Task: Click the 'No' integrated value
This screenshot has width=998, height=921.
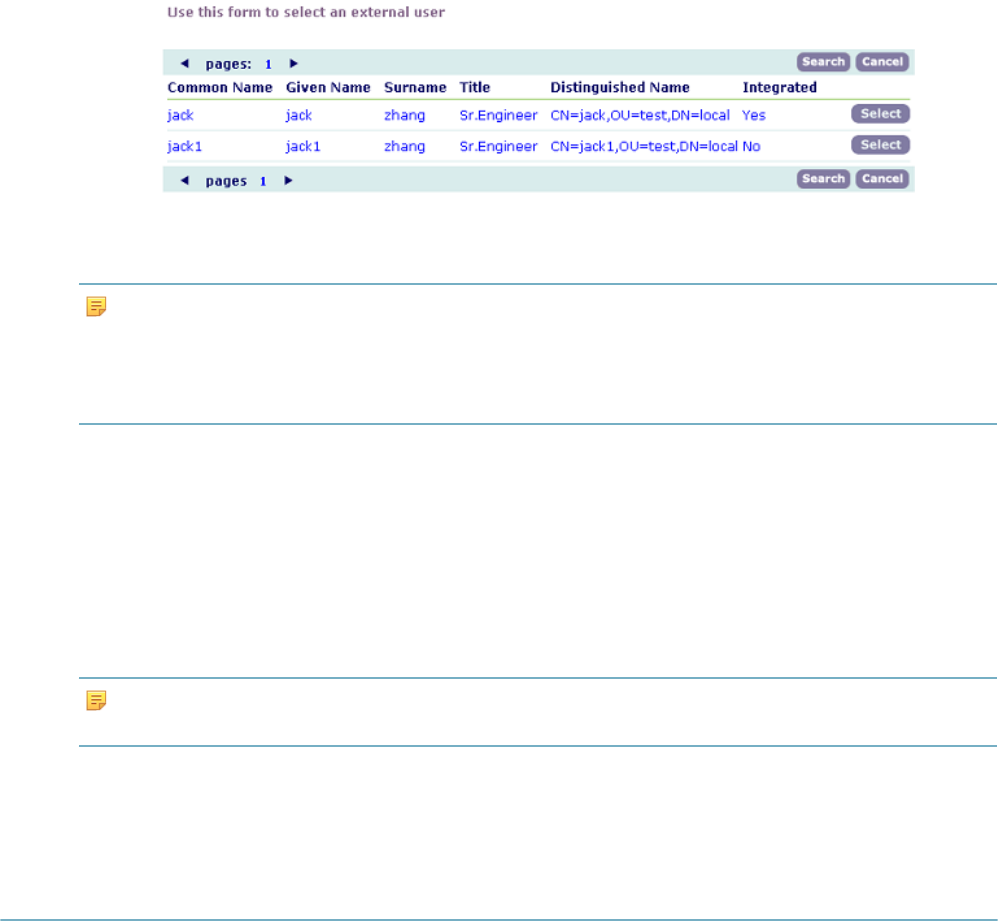Action: pos(752,146)
